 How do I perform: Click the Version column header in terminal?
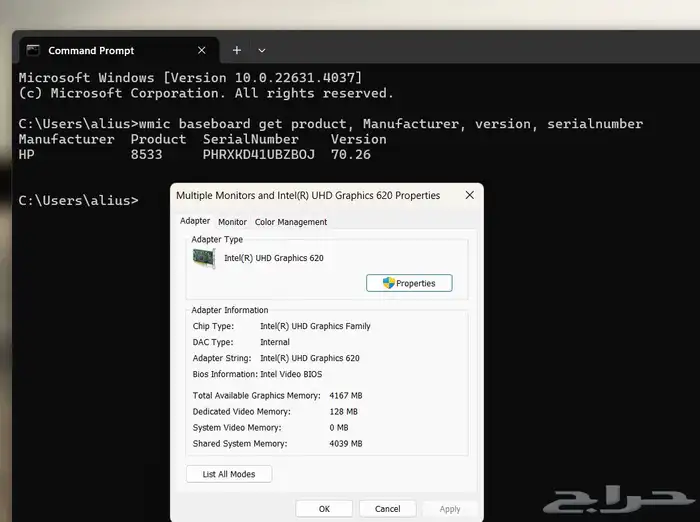(x=359, y=139)
